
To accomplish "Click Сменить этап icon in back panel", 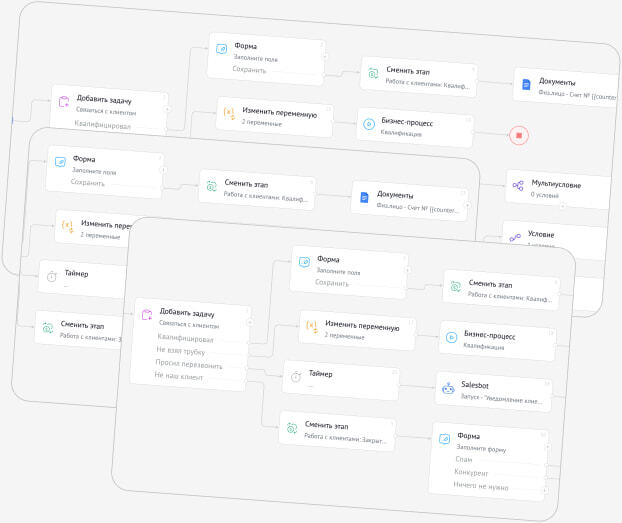I will (x=373, y=73).
